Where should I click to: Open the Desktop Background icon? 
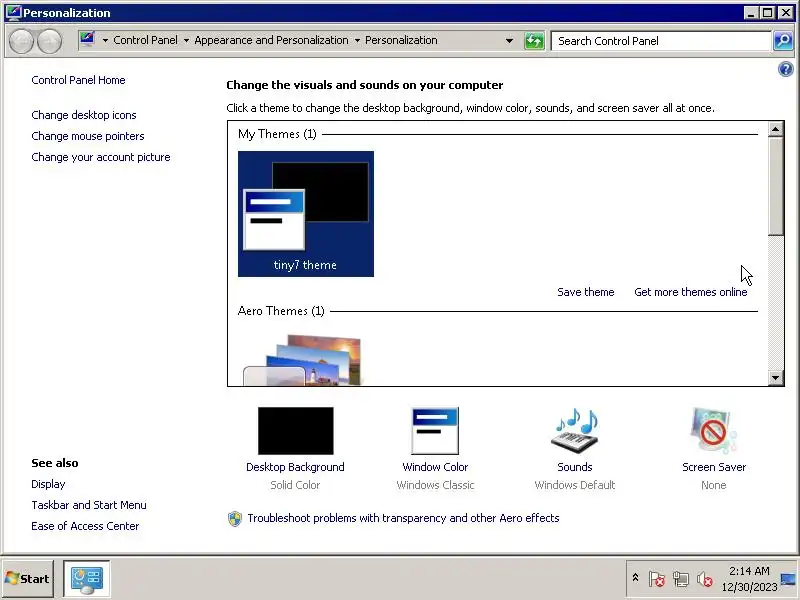pyautogui.click(x=295, y=431)
